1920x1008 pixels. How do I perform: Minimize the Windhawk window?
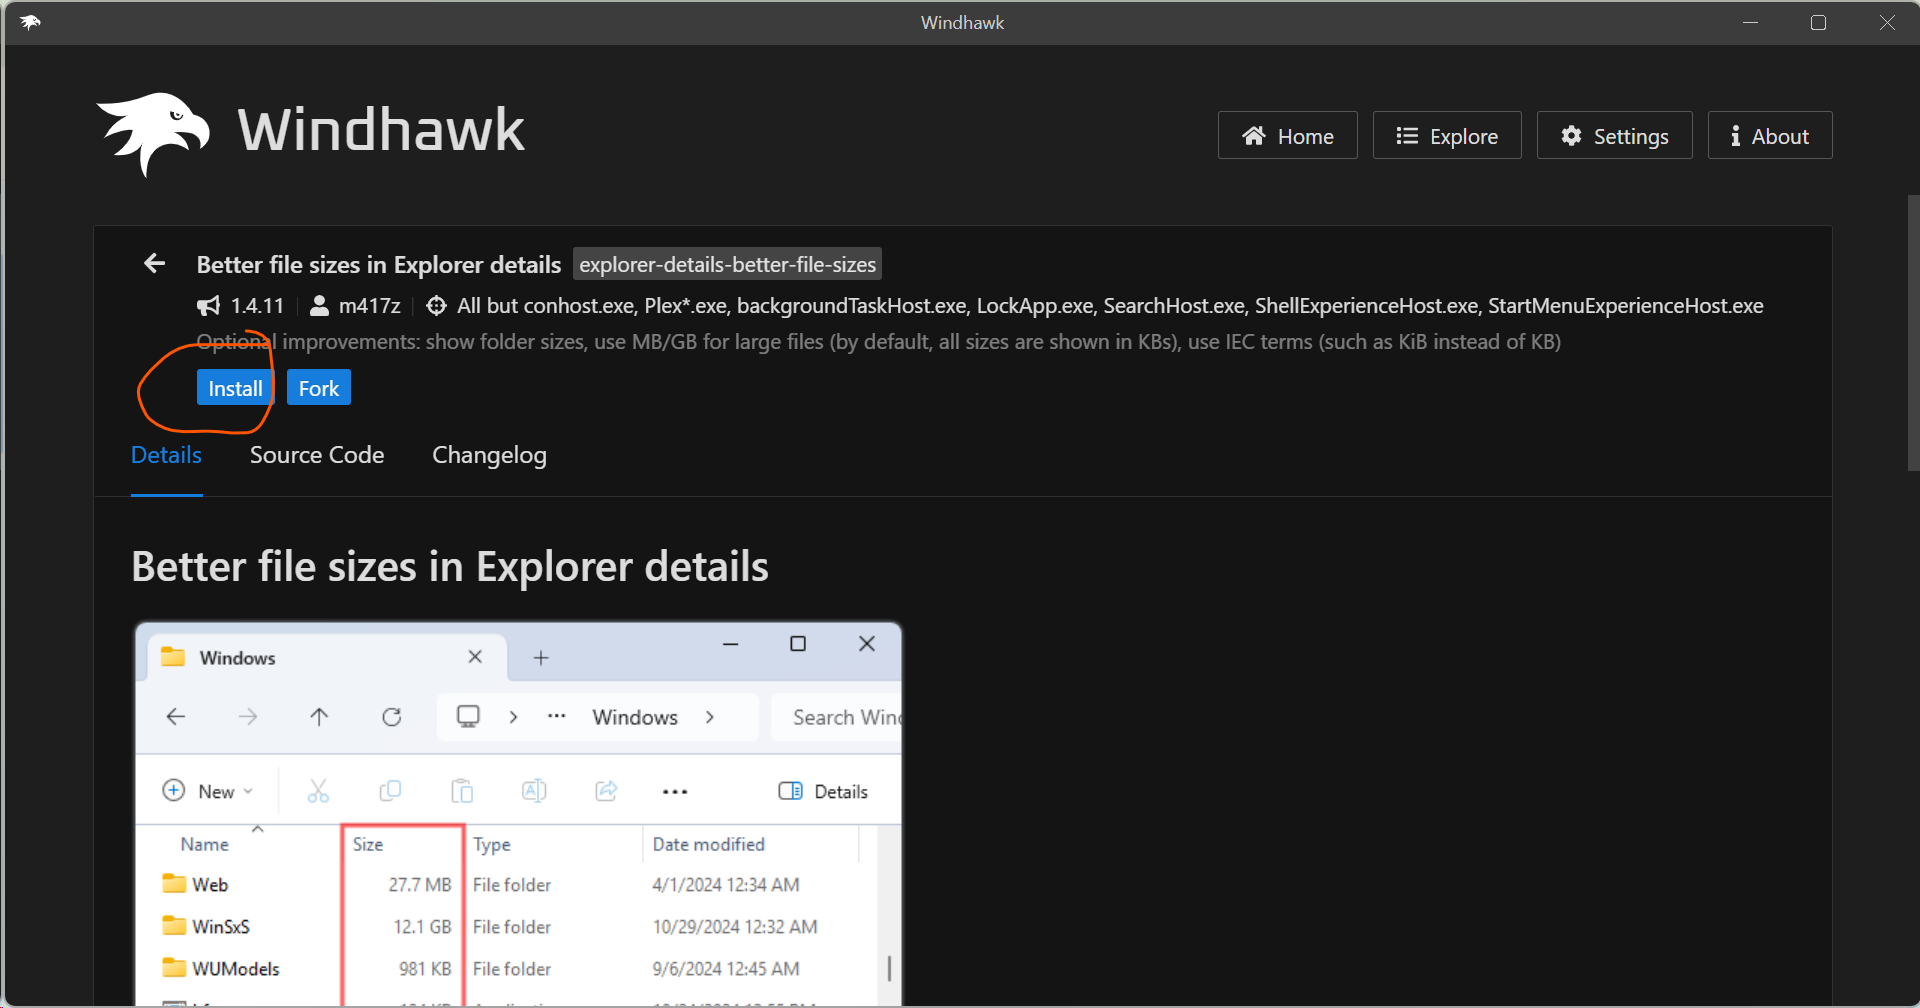(1750, 22)
